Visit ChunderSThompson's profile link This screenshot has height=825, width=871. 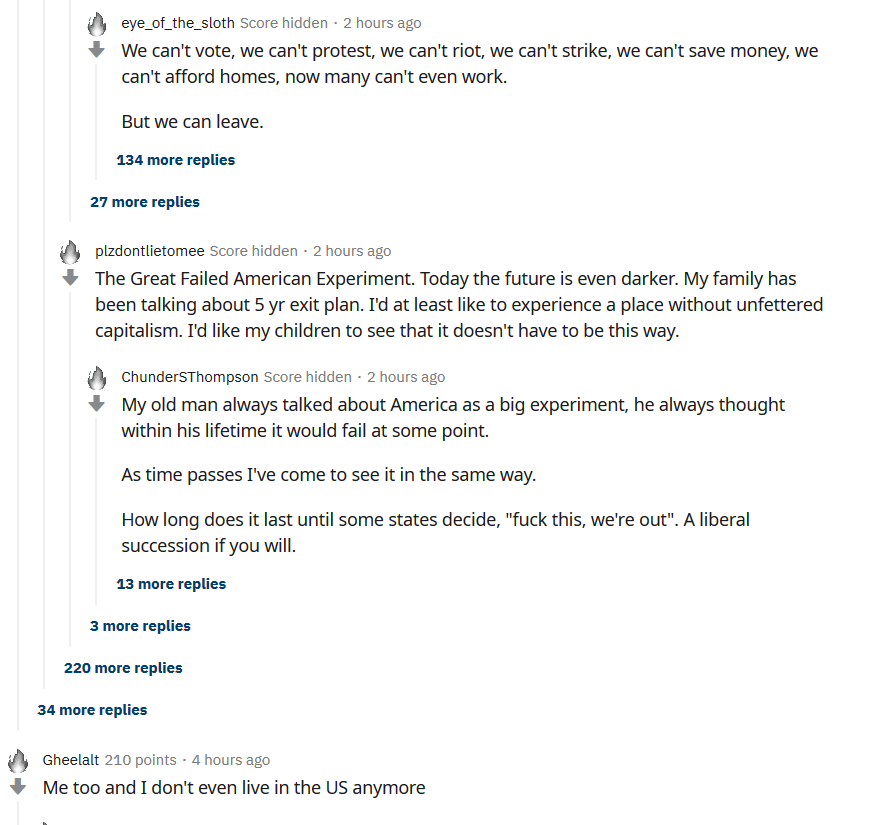click(x=190, y=377)
